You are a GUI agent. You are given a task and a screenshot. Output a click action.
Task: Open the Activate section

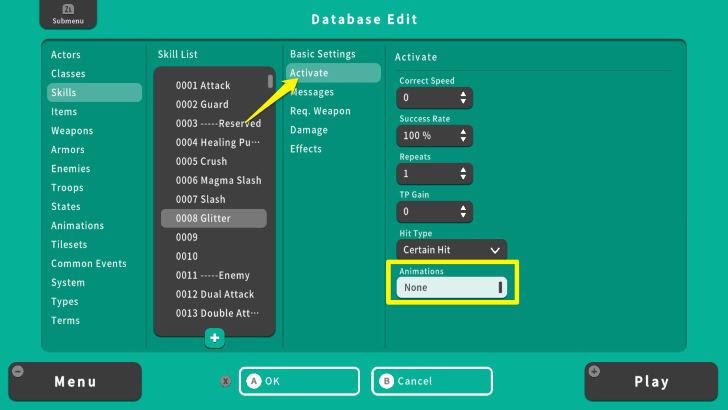pos(333,73)
